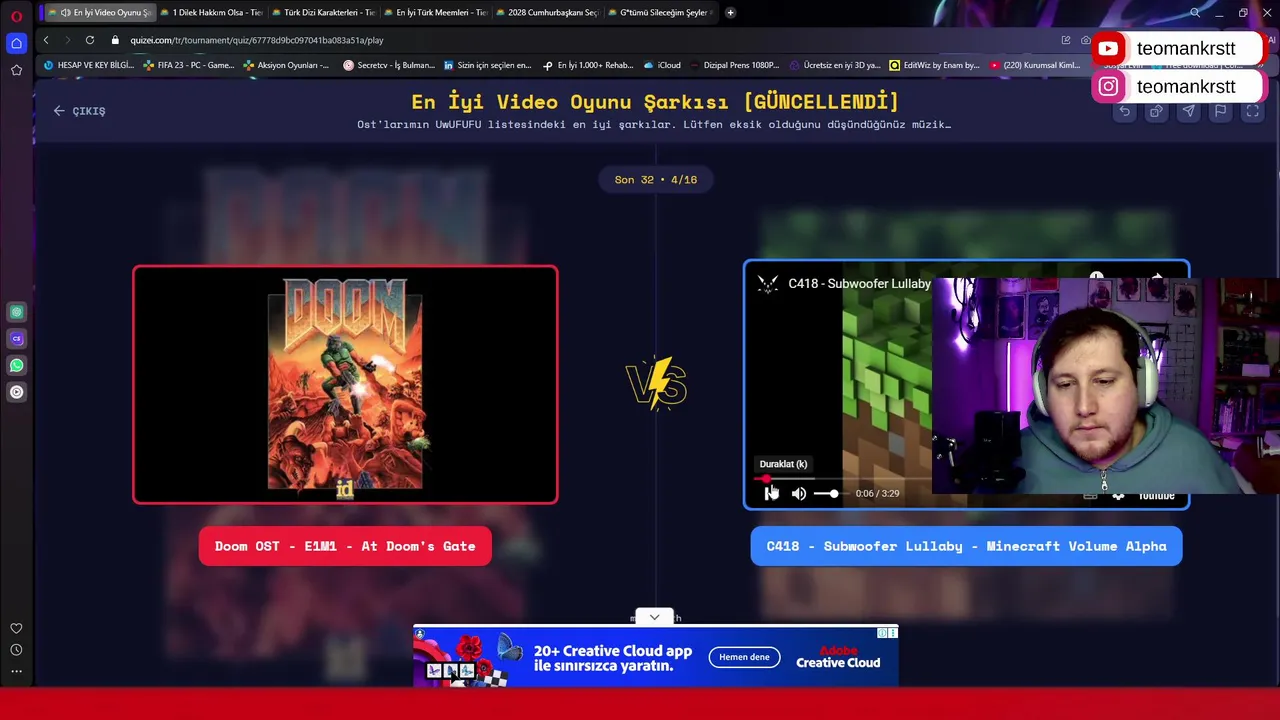The width and height of the screenshot is (1280, 720).
Task: Open the EditWiz by Enam bookmark
Action: (x=935, y=65)
